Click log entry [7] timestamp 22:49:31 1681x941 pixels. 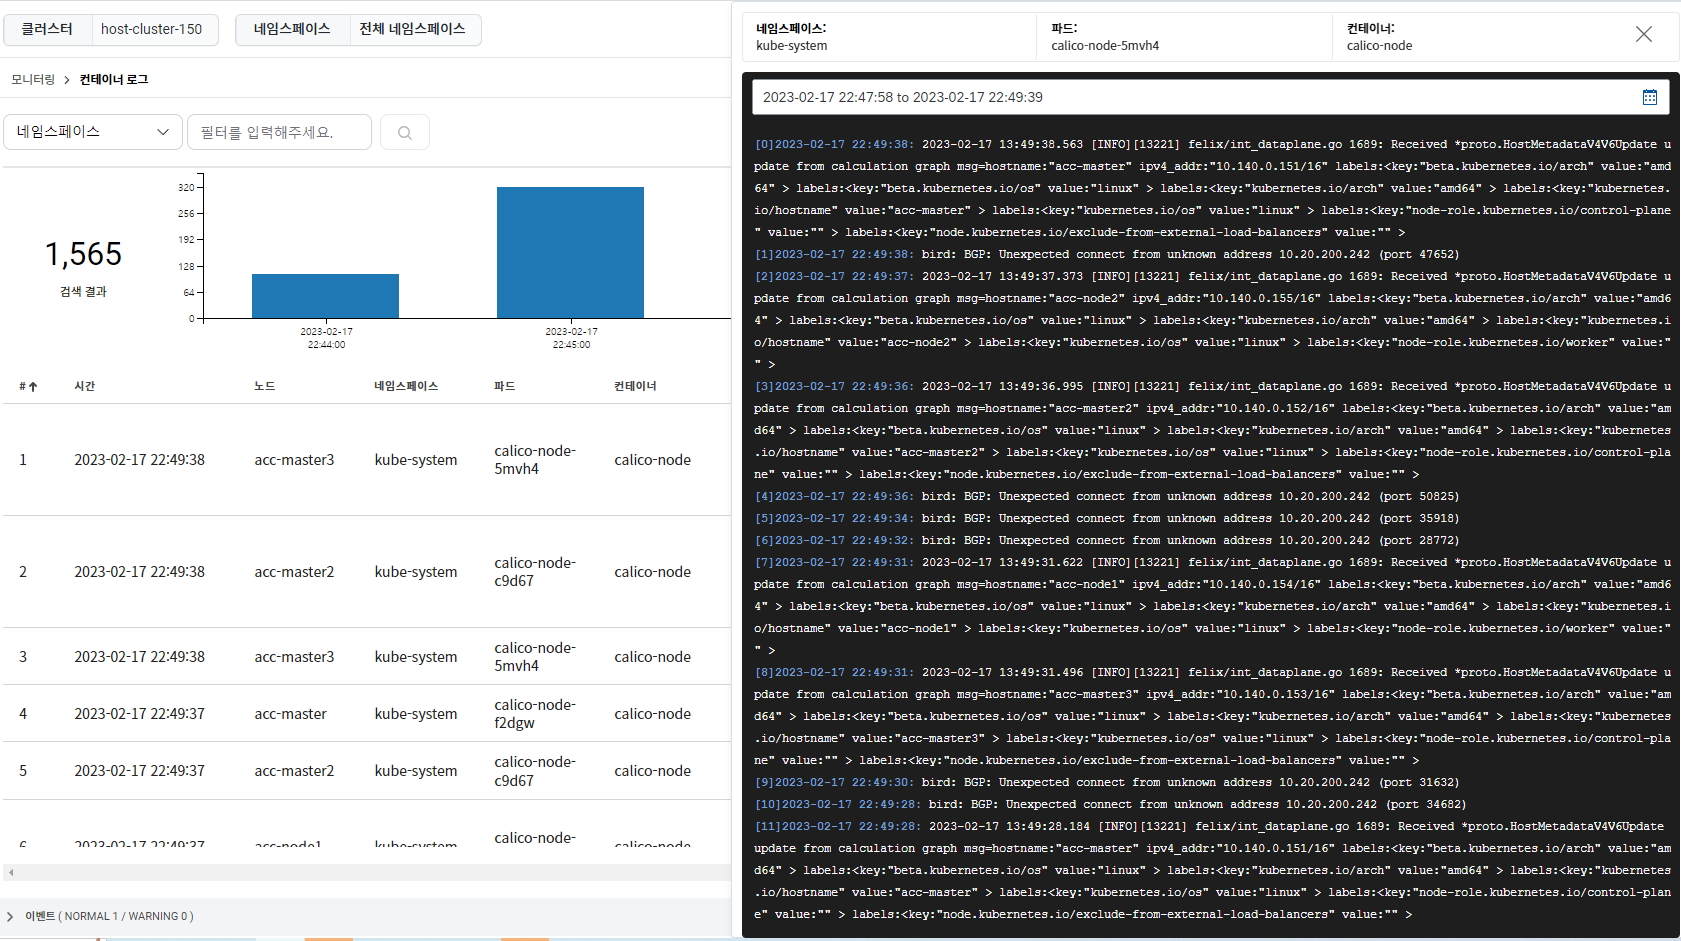coord(834,562)
